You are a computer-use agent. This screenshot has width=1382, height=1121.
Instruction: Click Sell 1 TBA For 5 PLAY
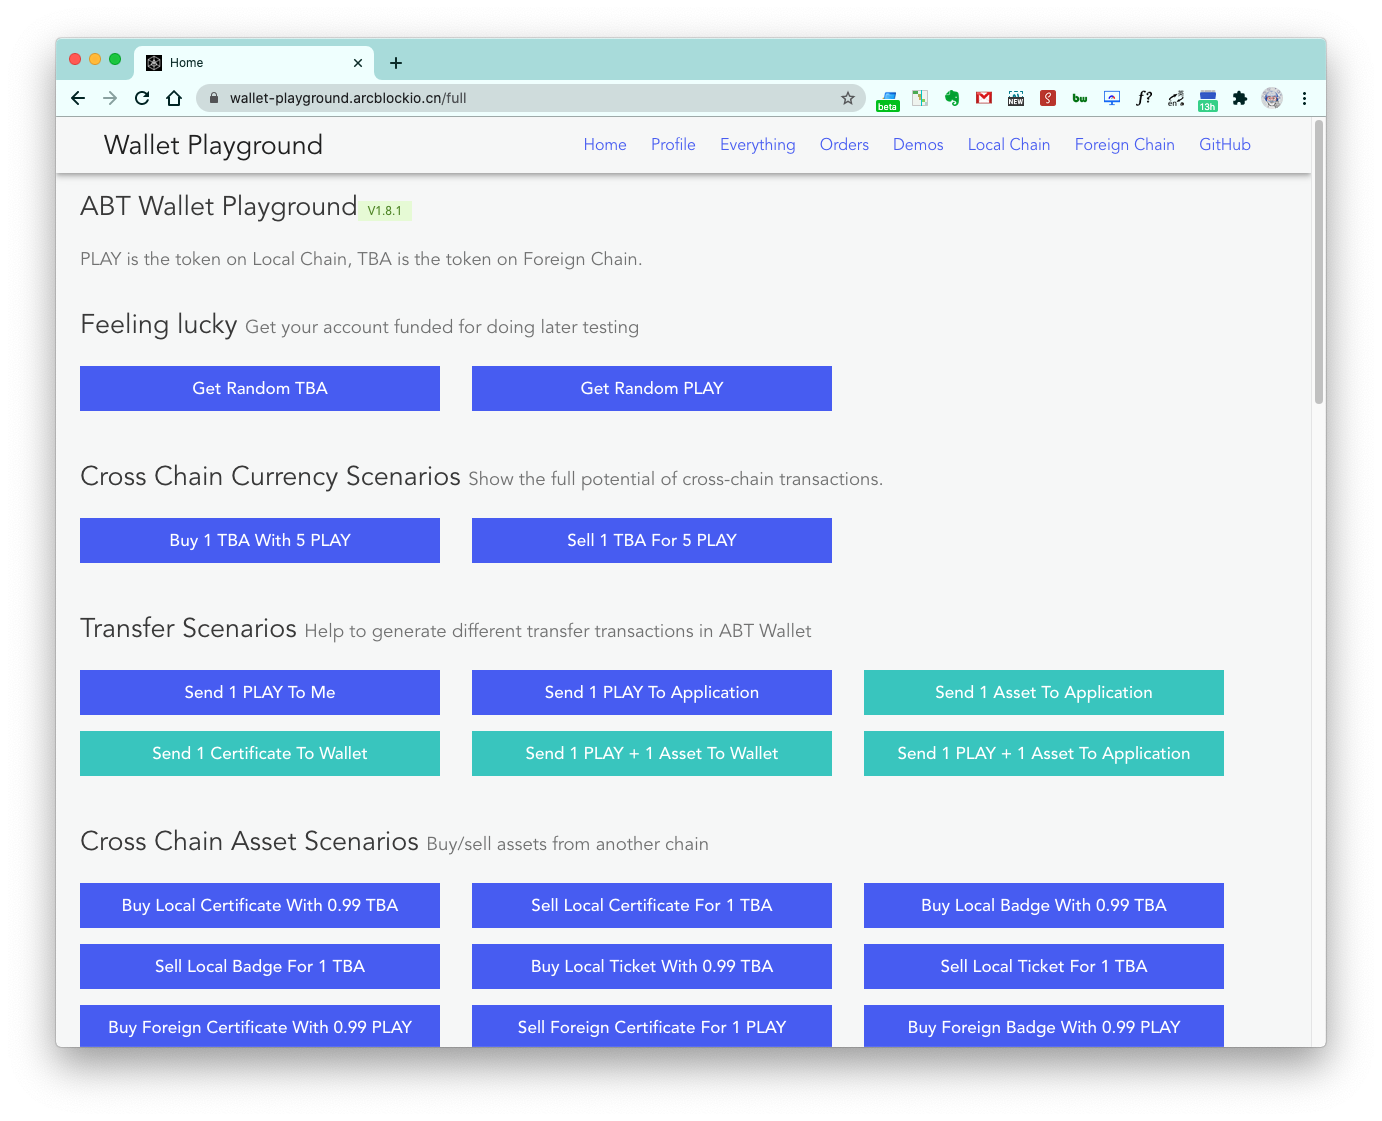pyautogui.click(x=652, y=540)
